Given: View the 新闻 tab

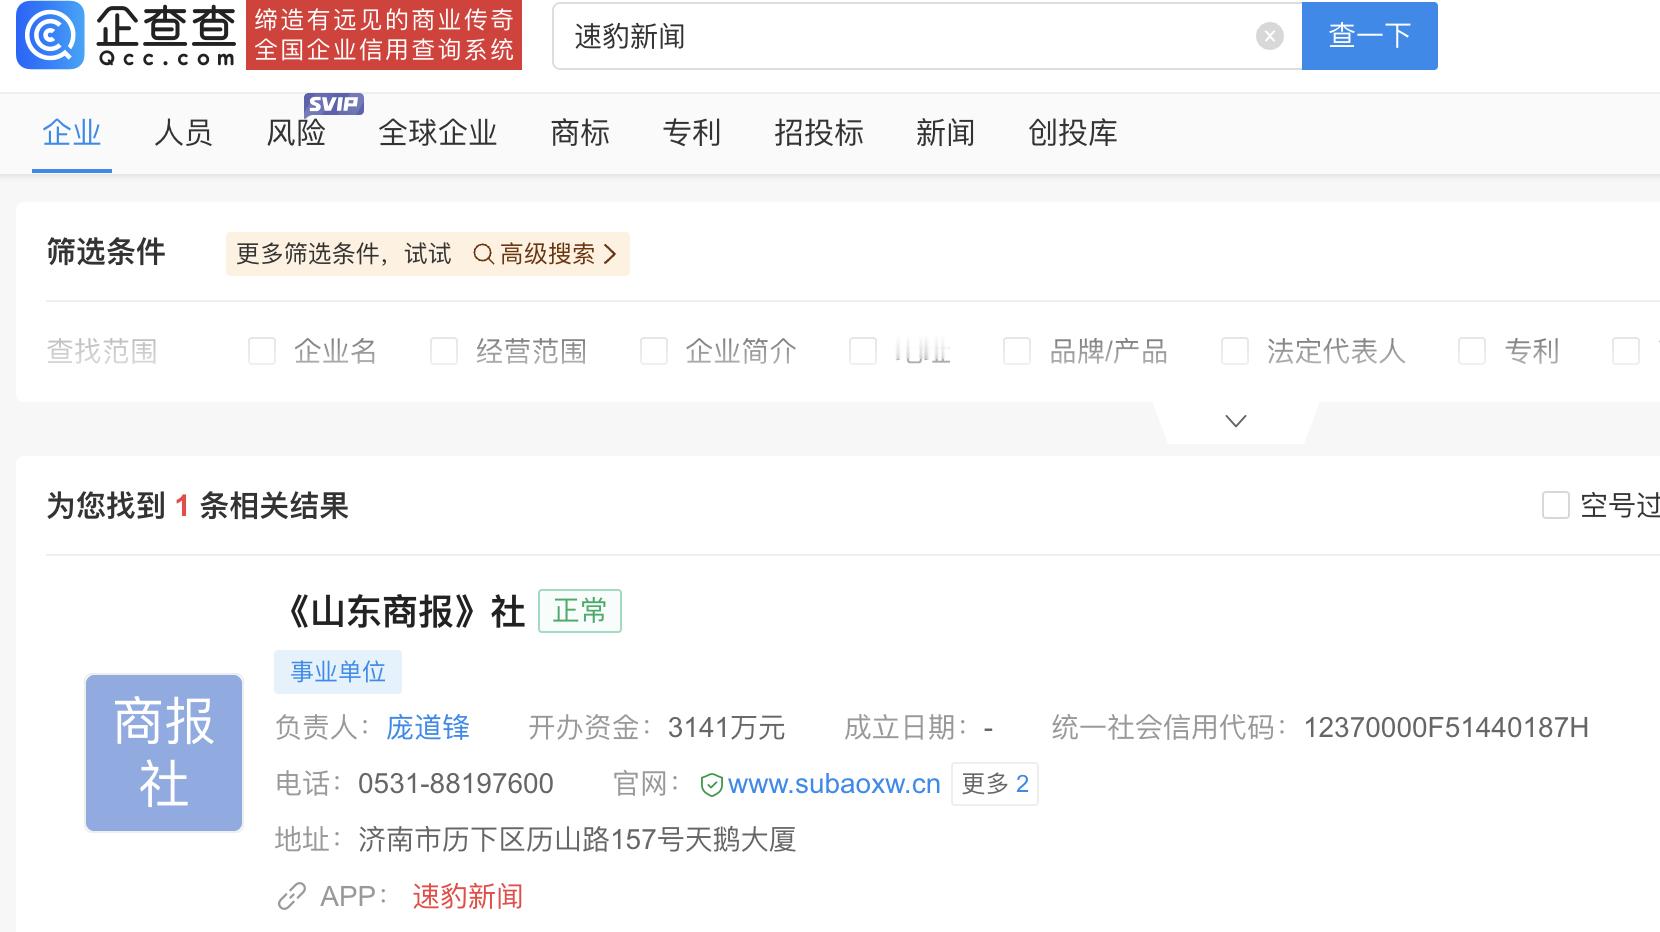Looking at the screenshot, I should pyautogui.click(x=946, y=133).
